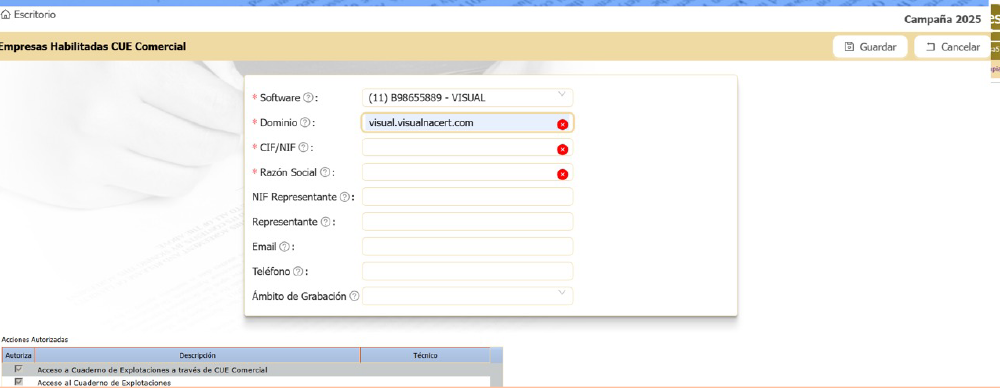Screen dimensions: 1000x388
Task: Open the Escritorio link
Action: [34, 14]
